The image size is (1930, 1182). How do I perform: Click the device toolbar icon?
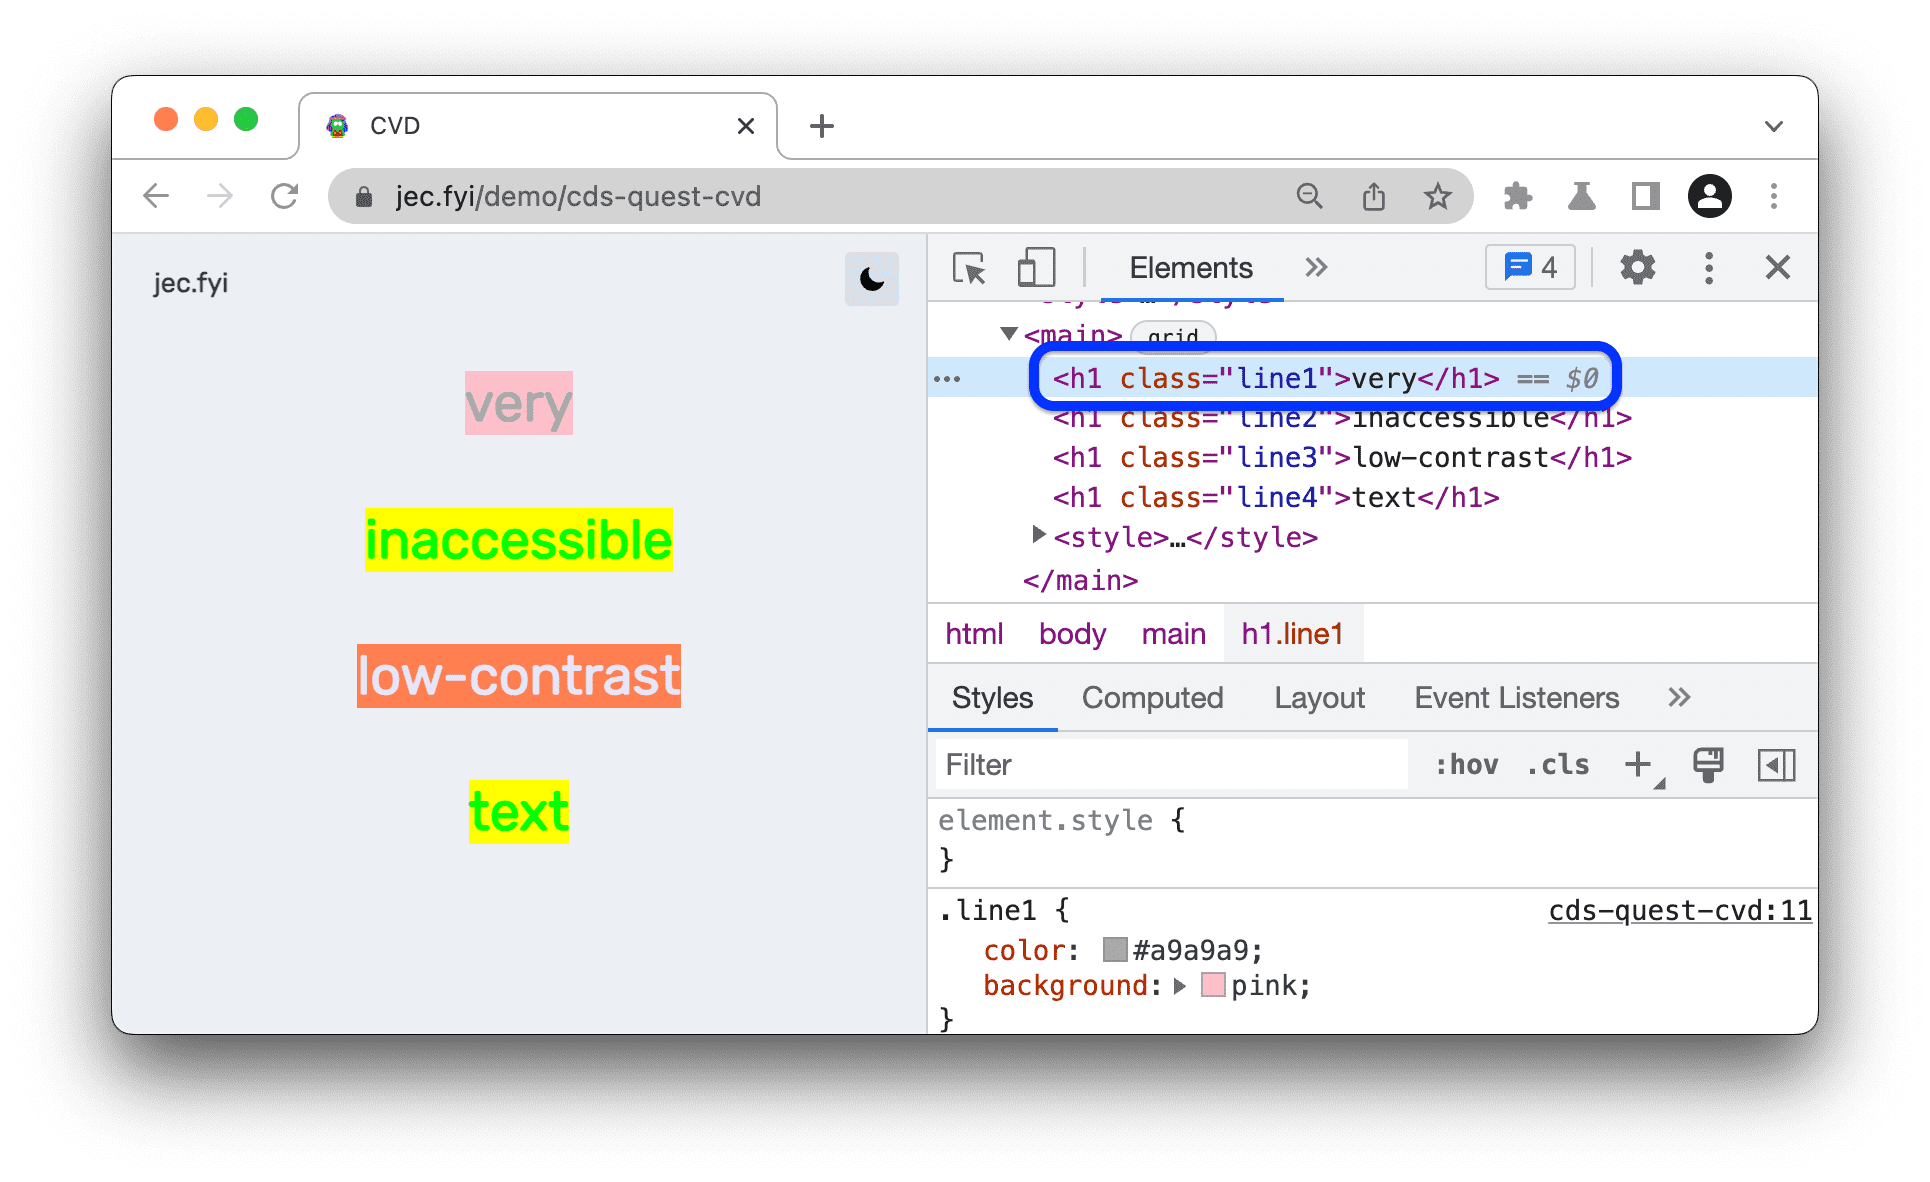[1033, 269]
